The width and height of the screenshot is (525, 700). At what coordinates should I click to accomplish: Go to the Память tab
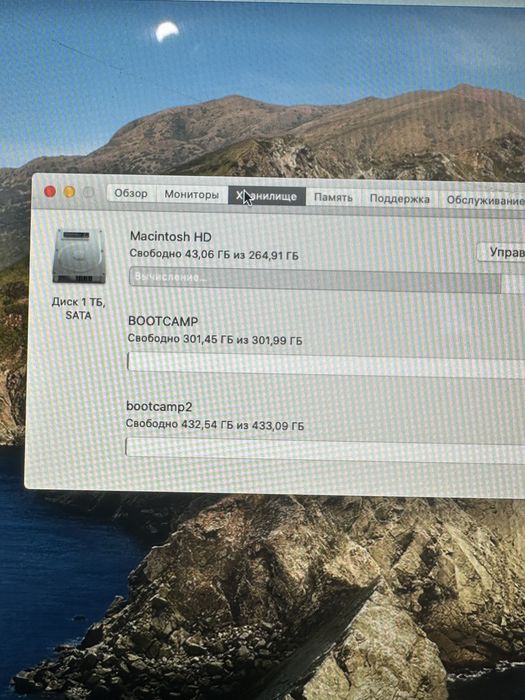coord(333,197)
